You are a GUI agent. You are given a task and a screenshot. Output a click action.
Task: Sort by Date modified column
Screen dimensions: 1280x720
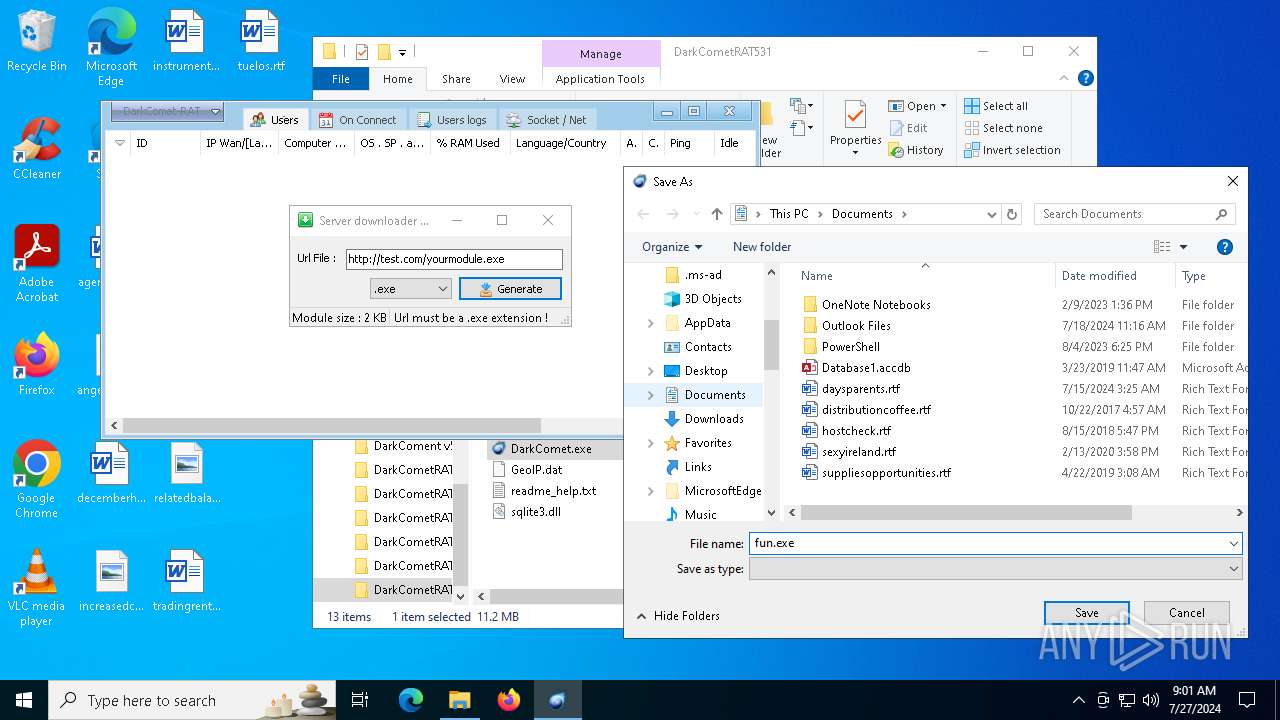1114,276
